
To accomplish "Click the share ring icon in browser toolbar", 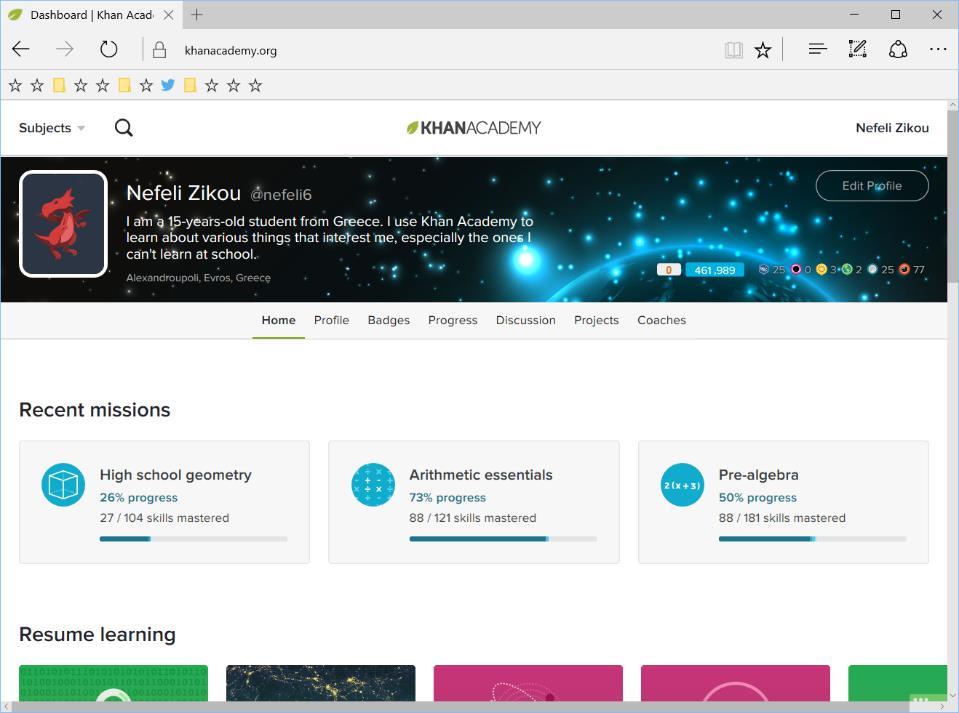I will pyautogui.click(x=898, y=49).
